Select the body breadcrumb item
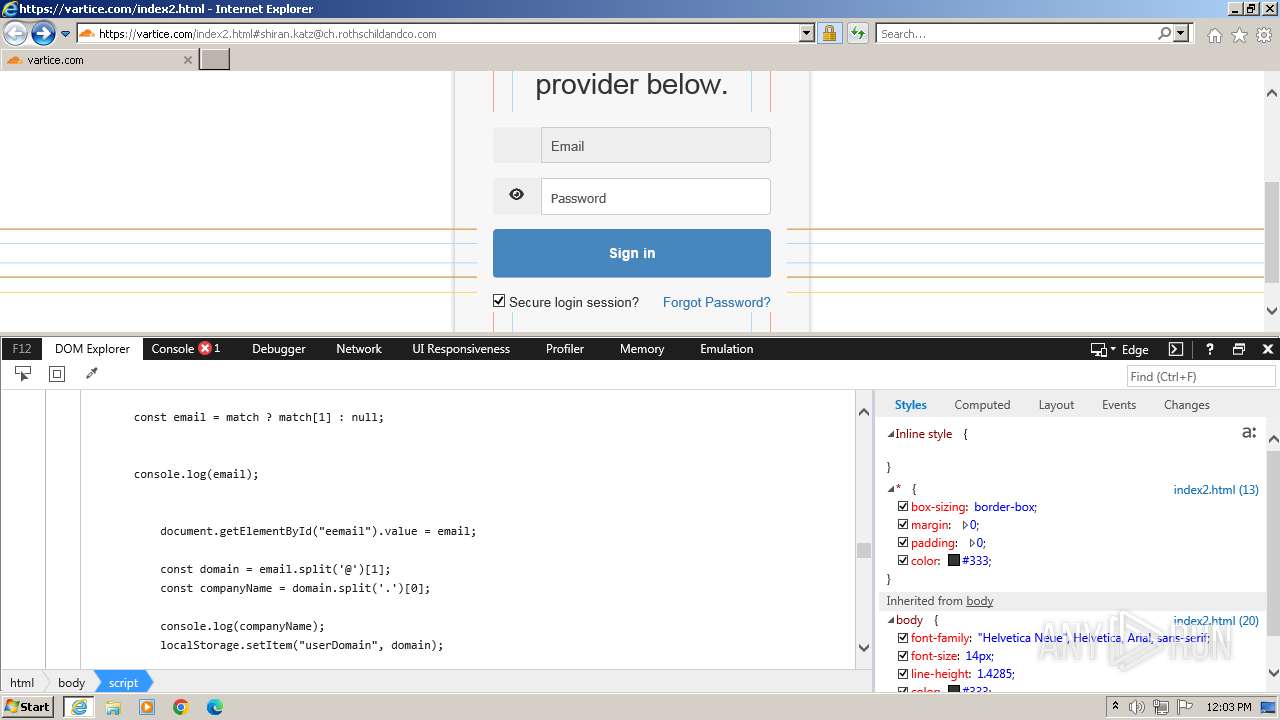 (71, 683)
